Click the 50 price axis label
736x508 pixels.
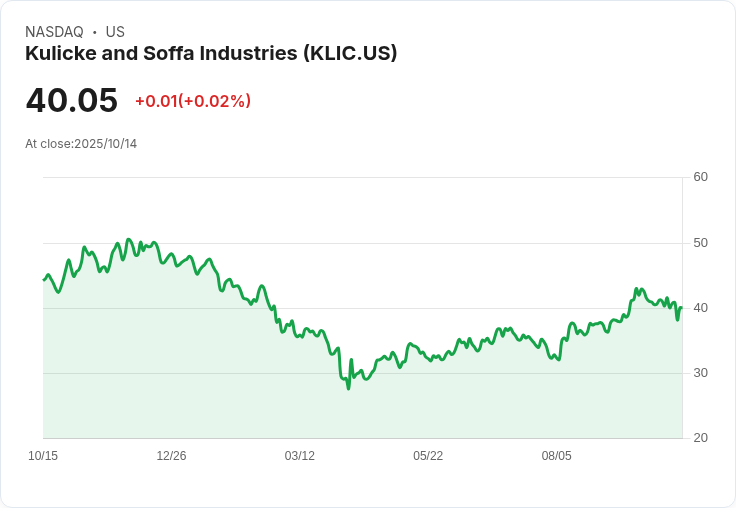[700, 243]
